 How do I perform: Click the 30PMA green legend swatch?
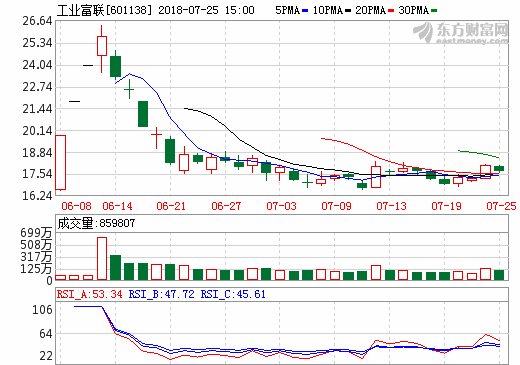pos(434,11)
